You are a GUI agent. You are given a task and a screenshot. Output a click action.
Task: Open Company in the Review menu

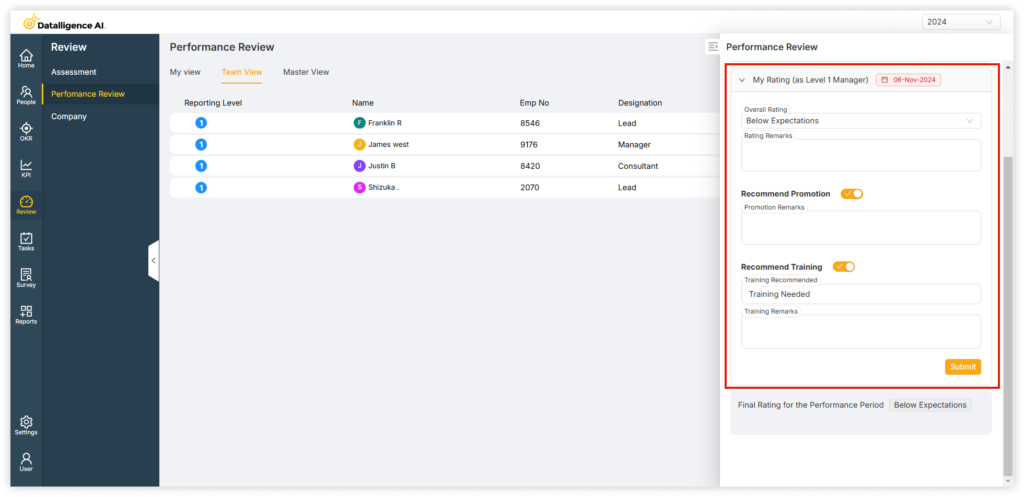tap(69, 116)
